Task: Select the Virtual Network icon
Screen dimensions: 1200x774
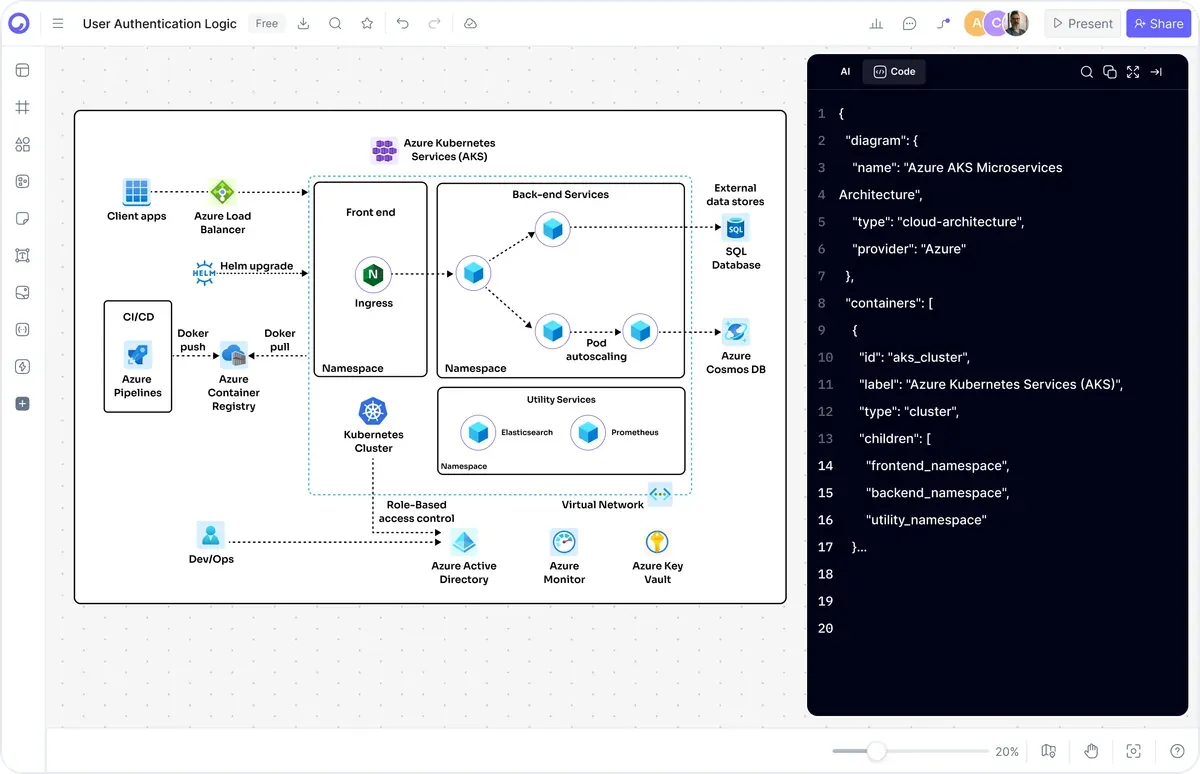Action: pyautogui.click(x=660, y=493)
